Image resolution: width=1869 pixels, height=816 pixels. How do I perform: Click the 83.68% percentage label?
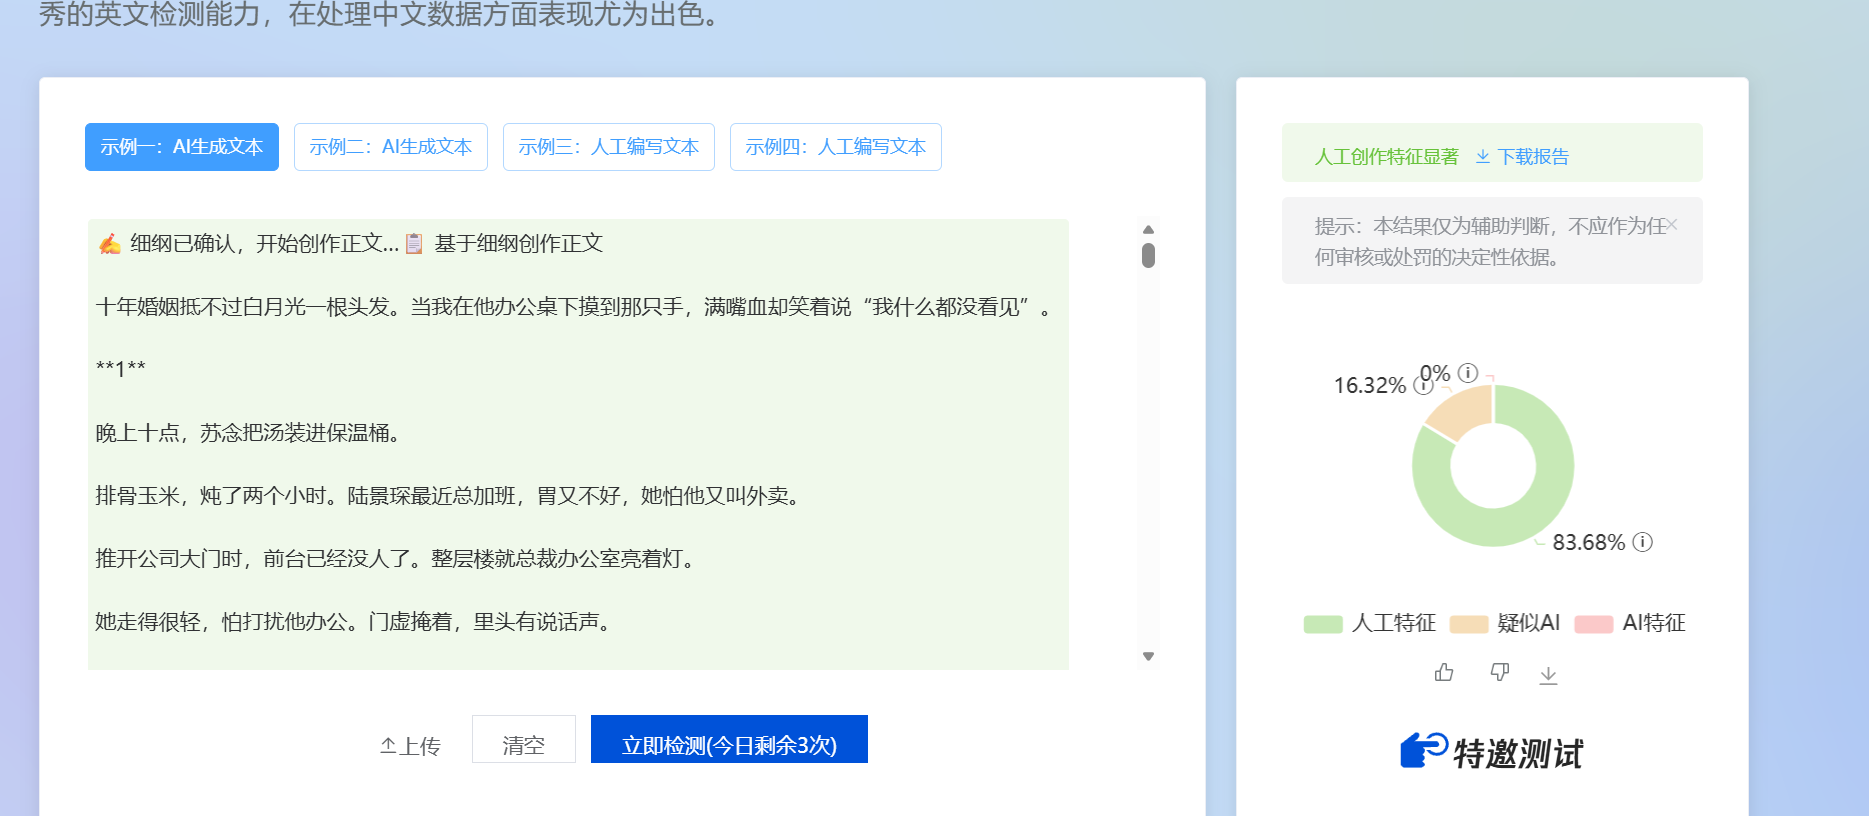[1589, 542]
